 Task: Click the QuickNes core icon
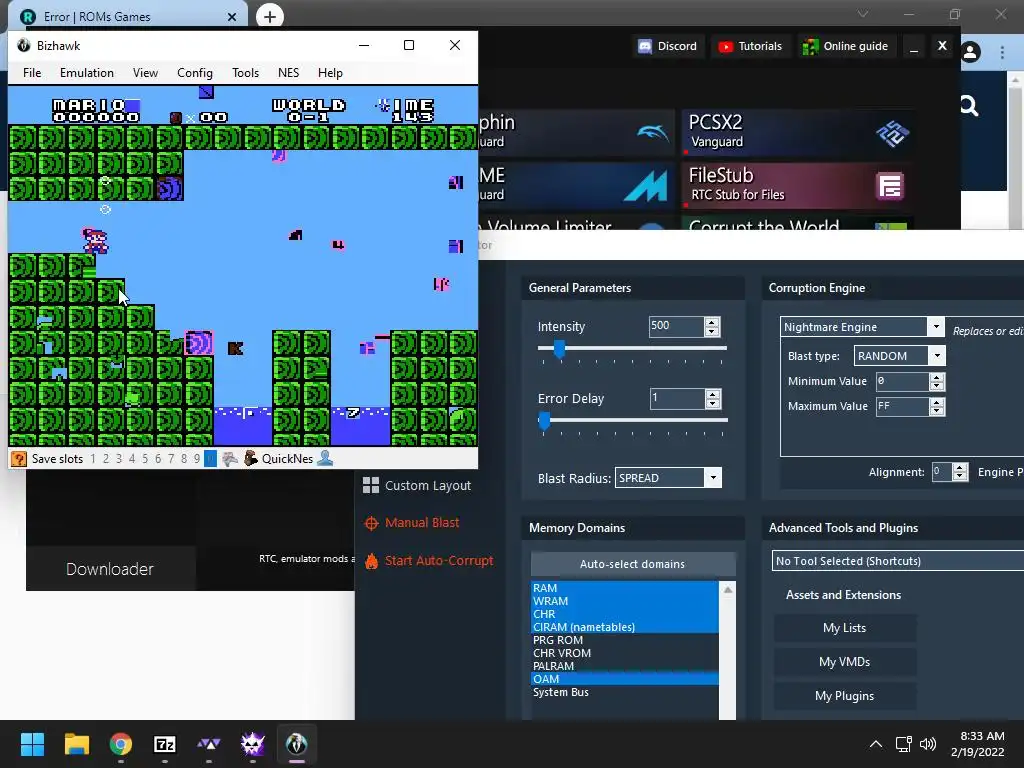pos(251,458)
